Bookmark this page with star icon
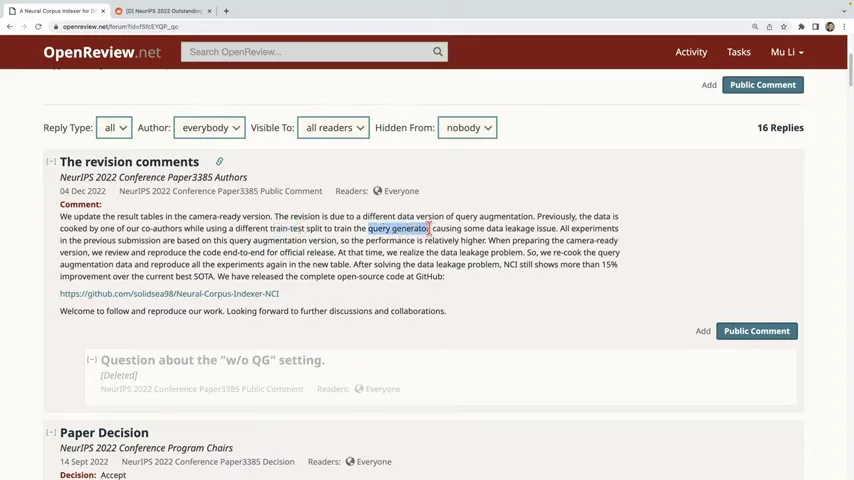This screenshot has width=854, height=480. (784, 27)
